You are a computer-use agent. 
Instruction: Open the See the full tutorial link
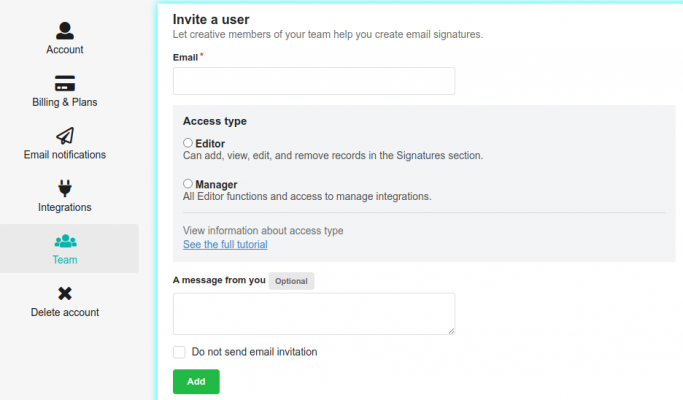tap(225, 245)
